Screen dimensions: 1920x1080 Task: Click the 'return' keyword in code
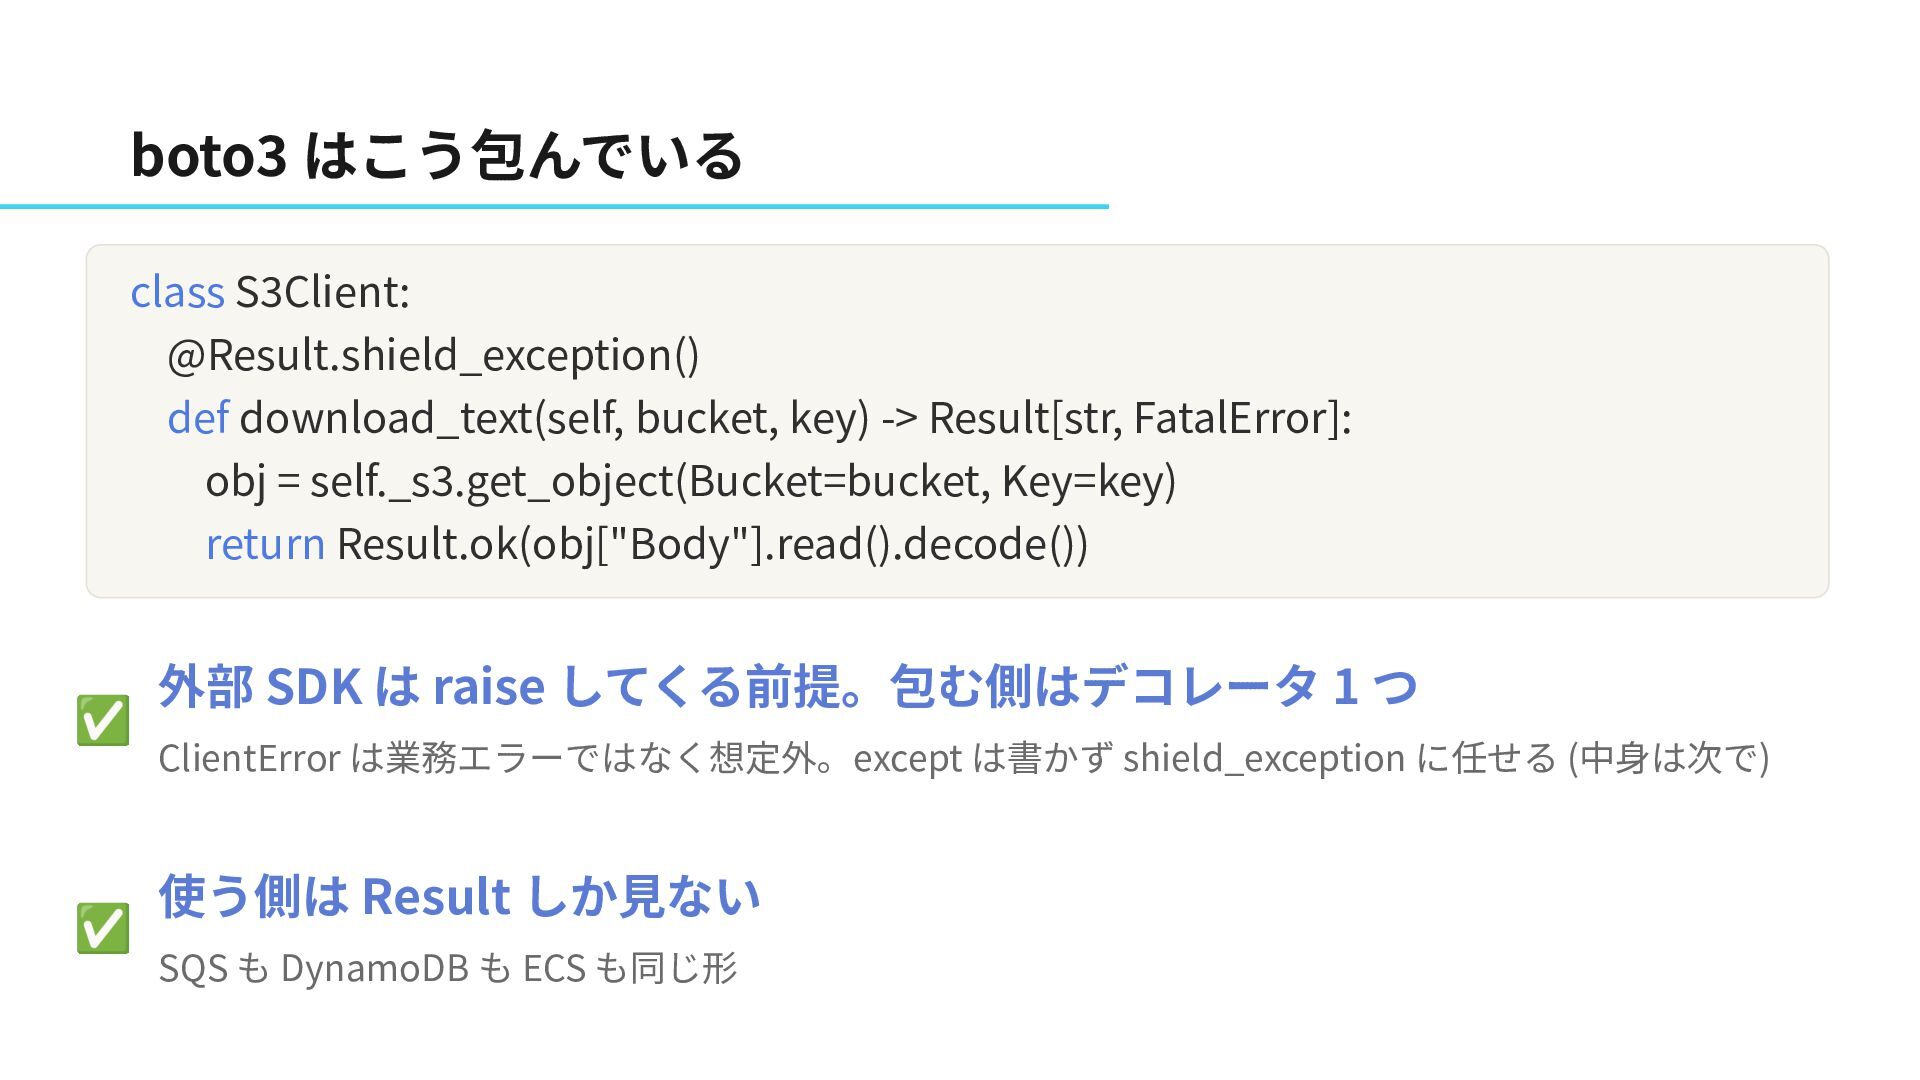265,544
